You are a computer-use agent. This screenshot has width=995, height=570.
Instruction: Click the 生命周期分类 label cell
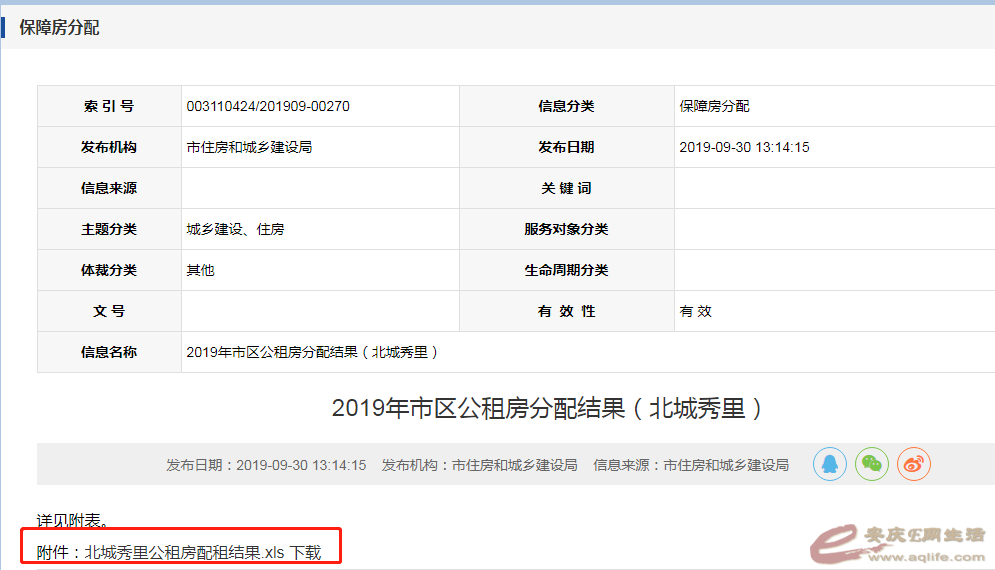[x=566, y=270]
